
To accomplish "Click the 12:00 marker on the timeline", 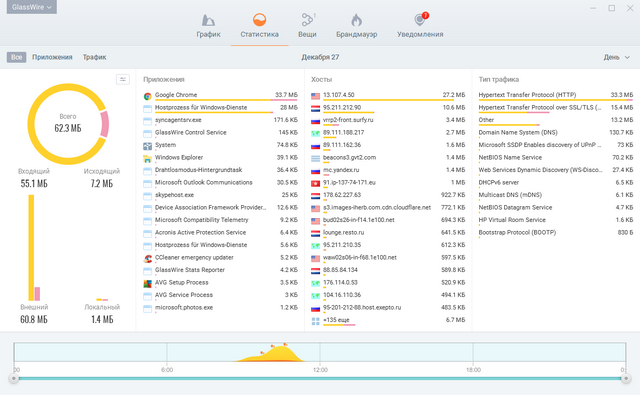I will pos(320,370).
